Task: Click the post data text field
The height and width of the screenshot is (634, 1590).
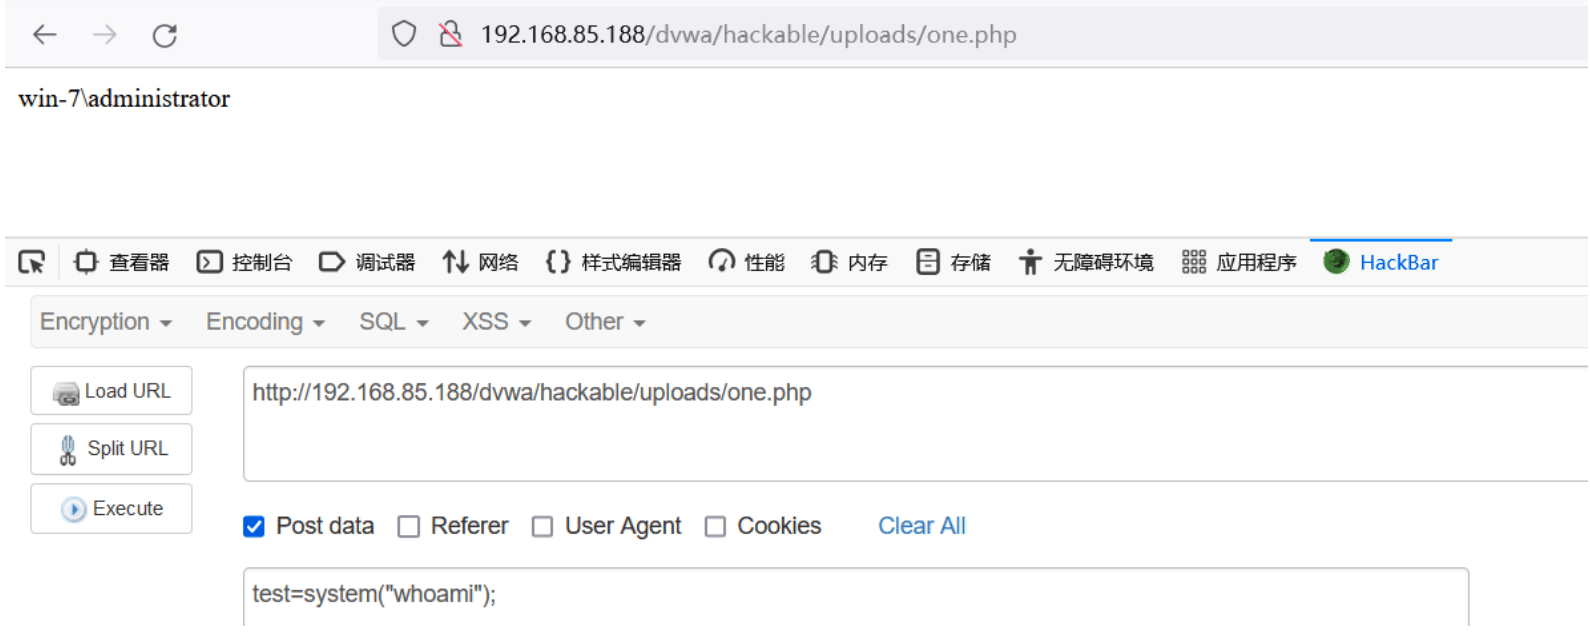Action: tap(856, 597)
